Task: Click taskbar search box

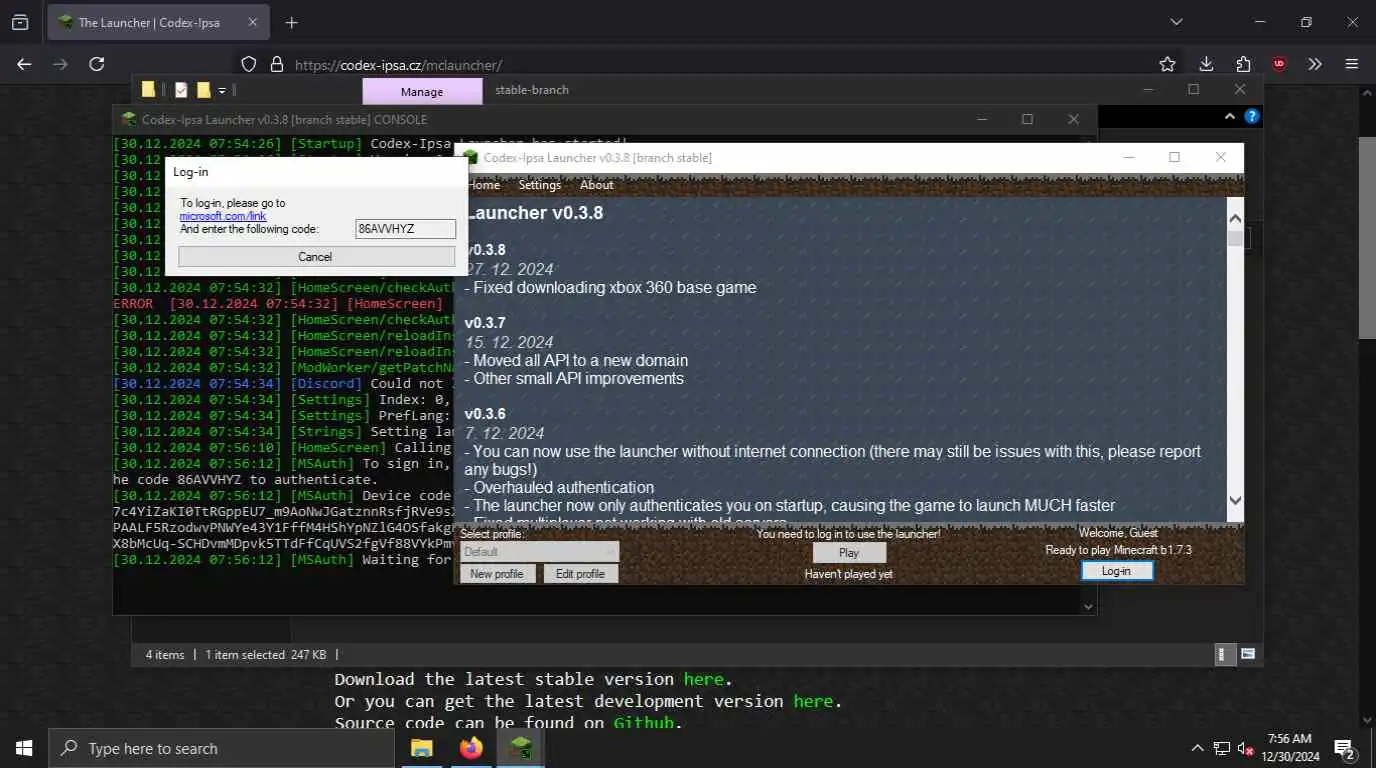Action: point(221,748)
